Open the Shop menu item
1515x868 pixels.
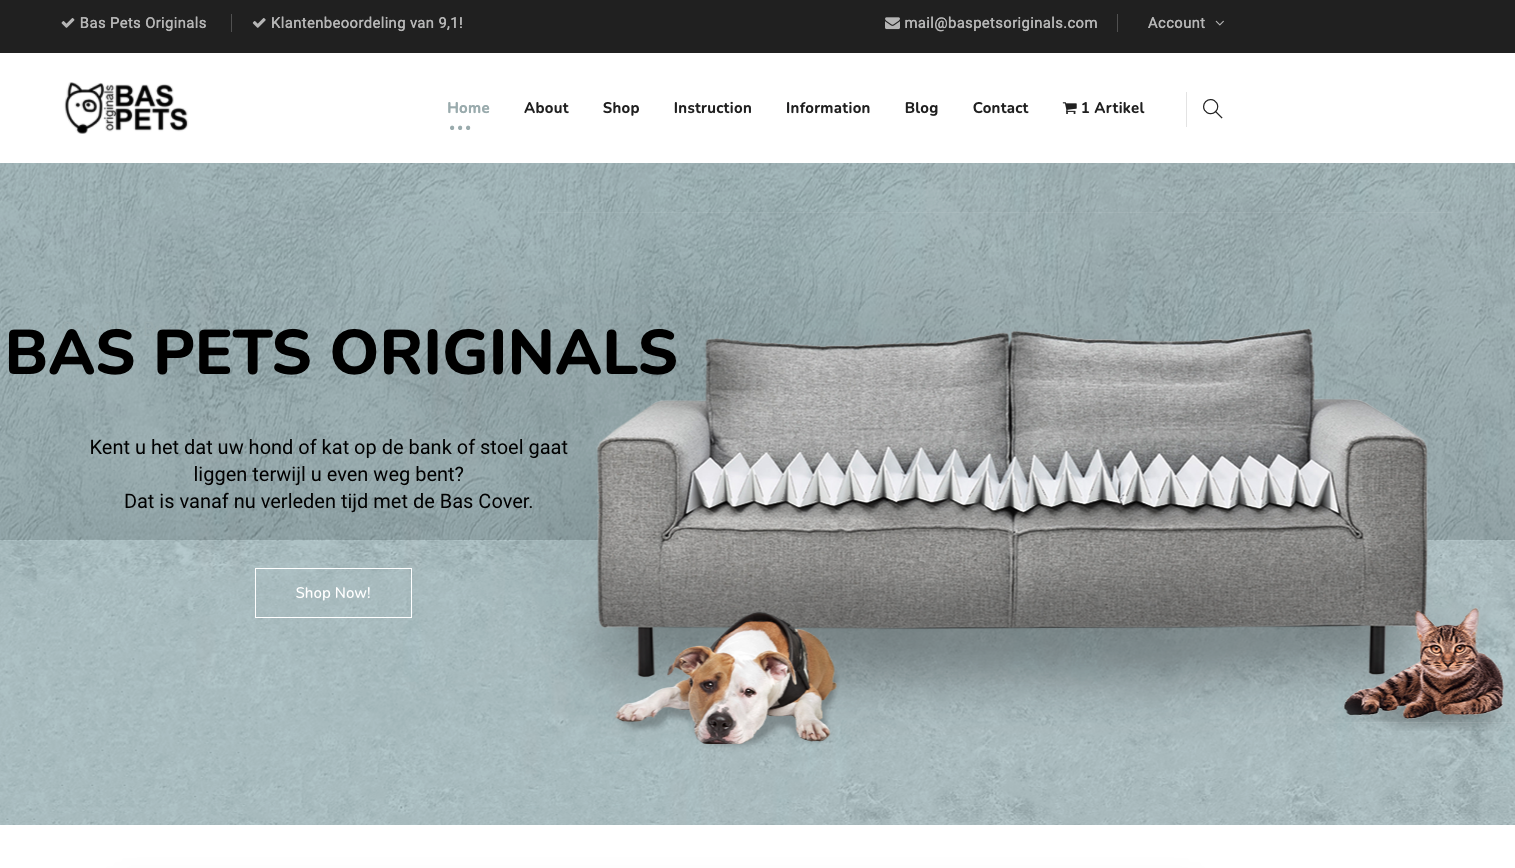[621, 108]
